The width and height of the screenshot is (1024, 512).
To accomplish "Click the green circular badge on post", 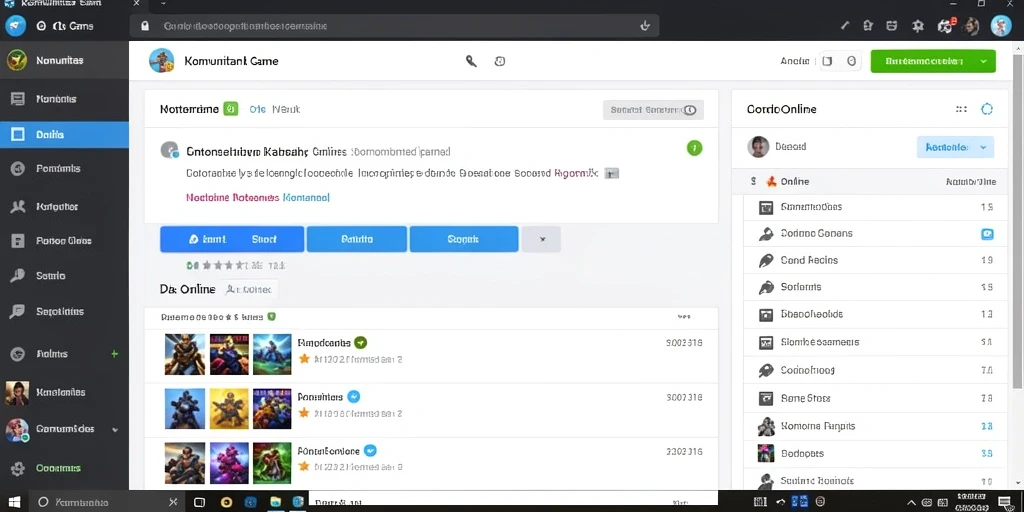I will coord(694,148).
